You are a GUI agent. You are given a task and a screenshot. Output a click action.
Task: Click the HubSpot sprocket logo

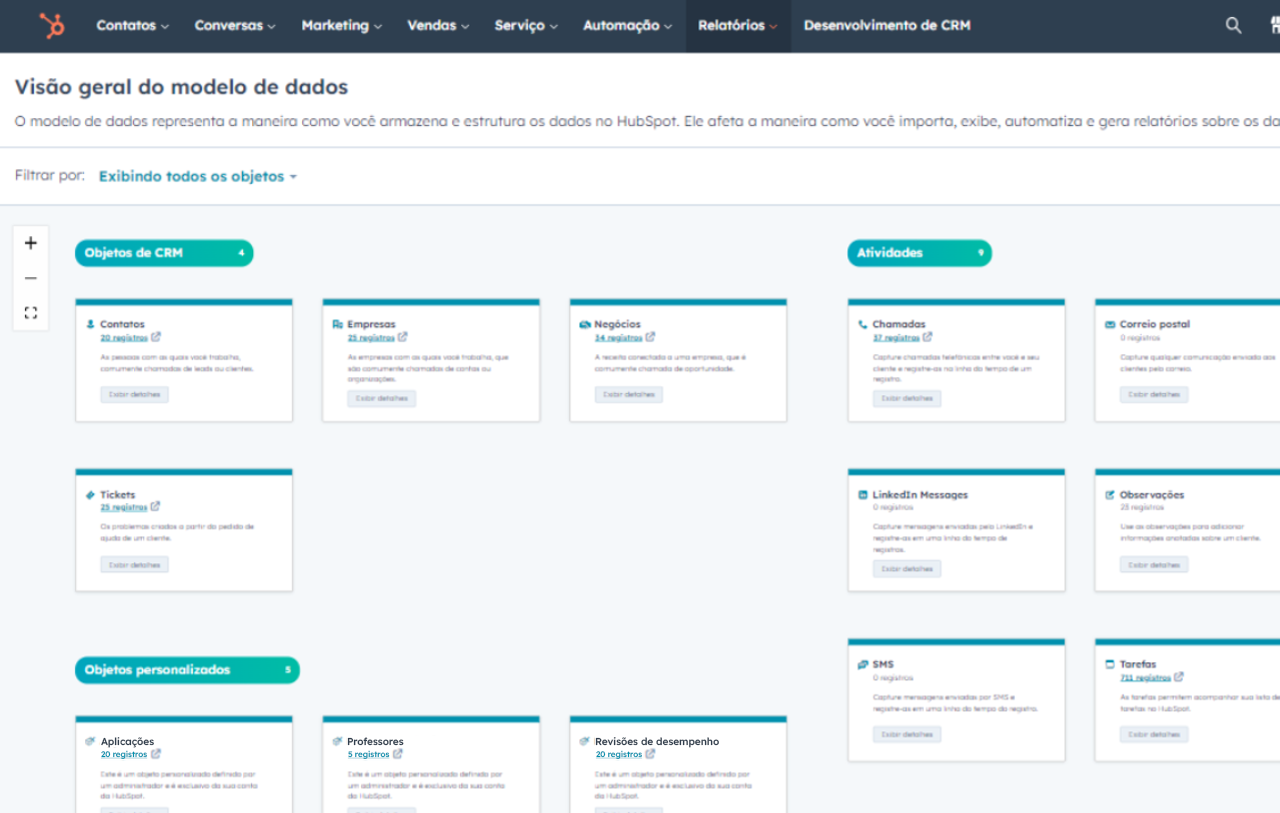(x=51, y=26)
